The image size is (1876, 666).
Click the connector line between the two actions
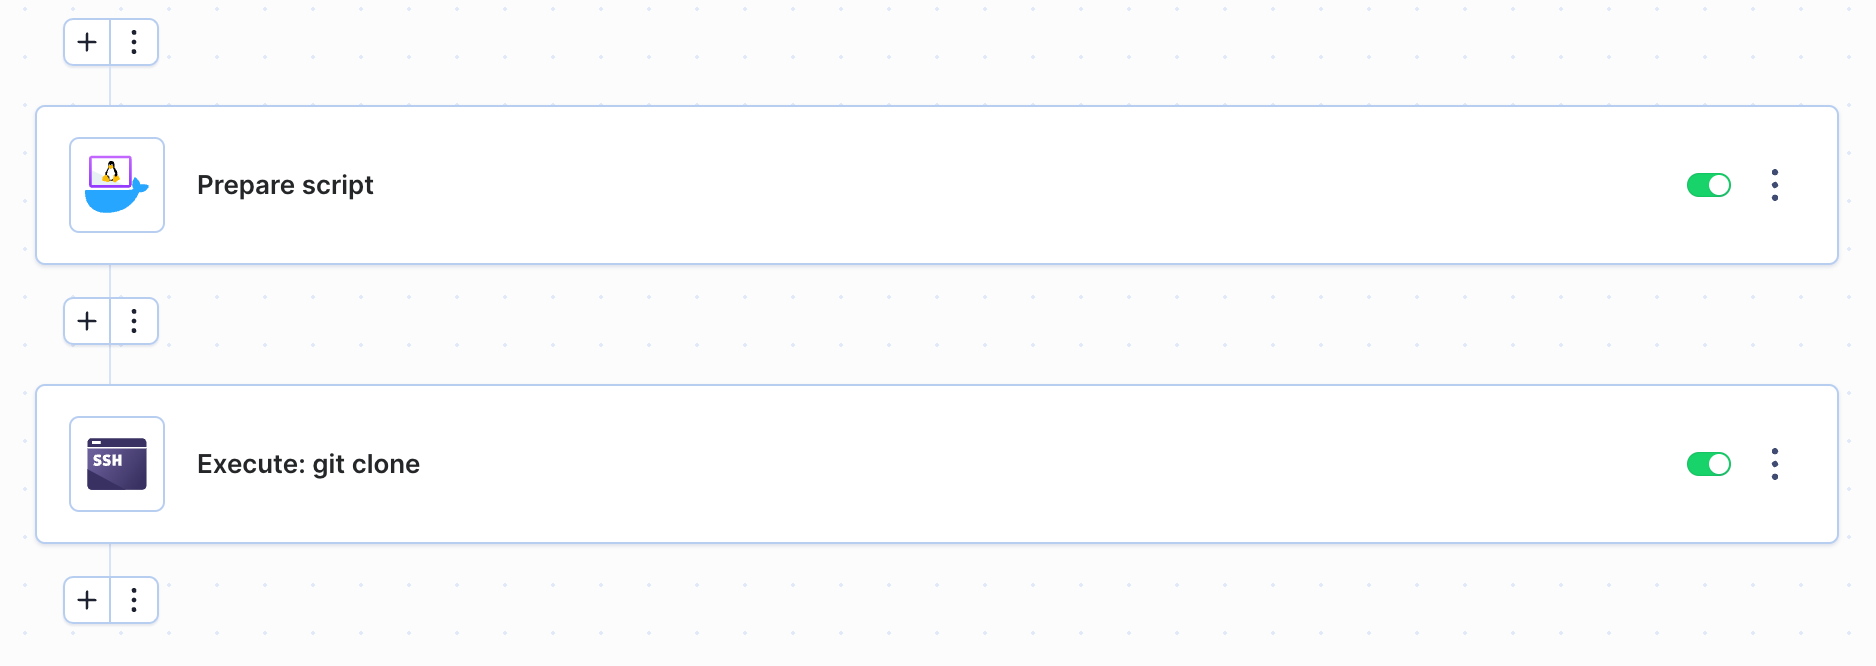point(110,282)
